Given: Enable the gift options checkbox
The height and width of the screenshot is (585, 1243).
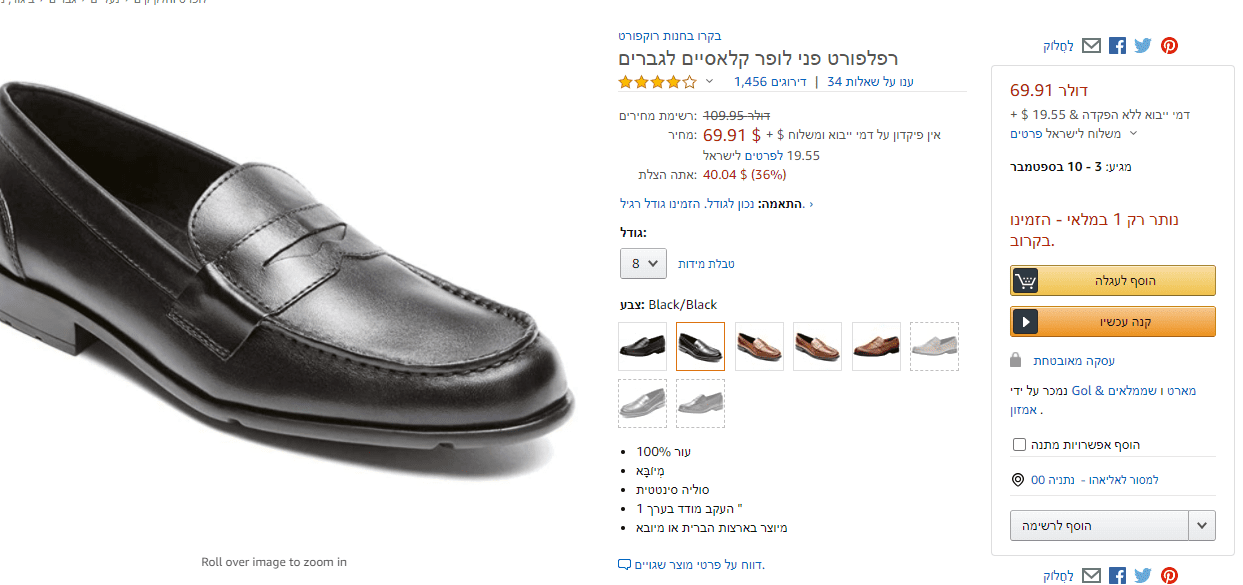Looking at the screenshot, I should (x=1019, y=444).
